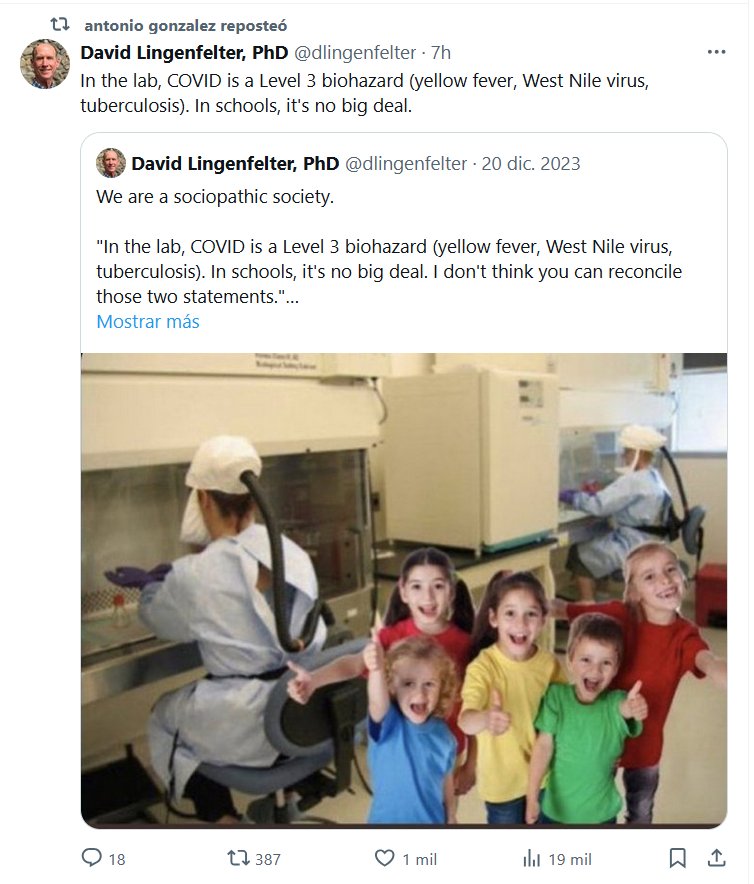Click the reply comment icon
The width and height of the screenshot is (754, 884).
[92, 858]
